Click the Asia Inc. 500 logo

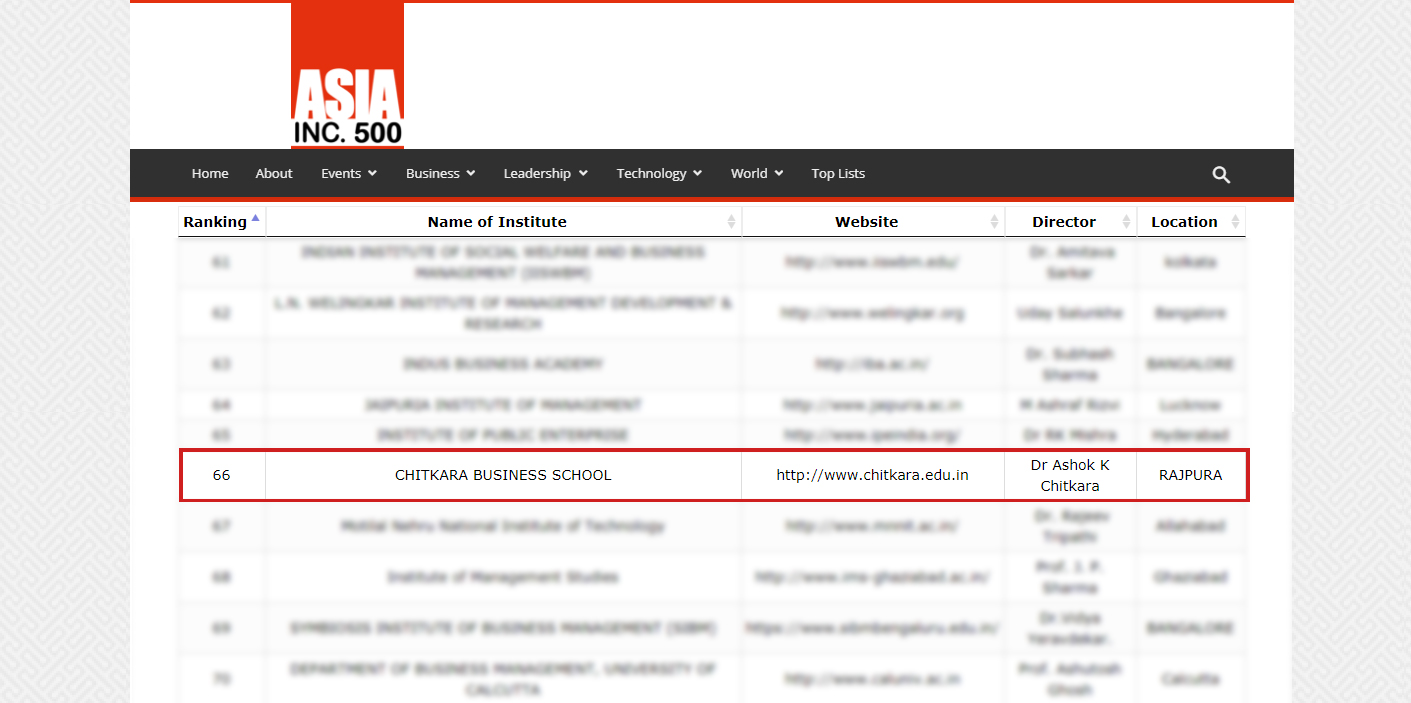tap(347, 76)
